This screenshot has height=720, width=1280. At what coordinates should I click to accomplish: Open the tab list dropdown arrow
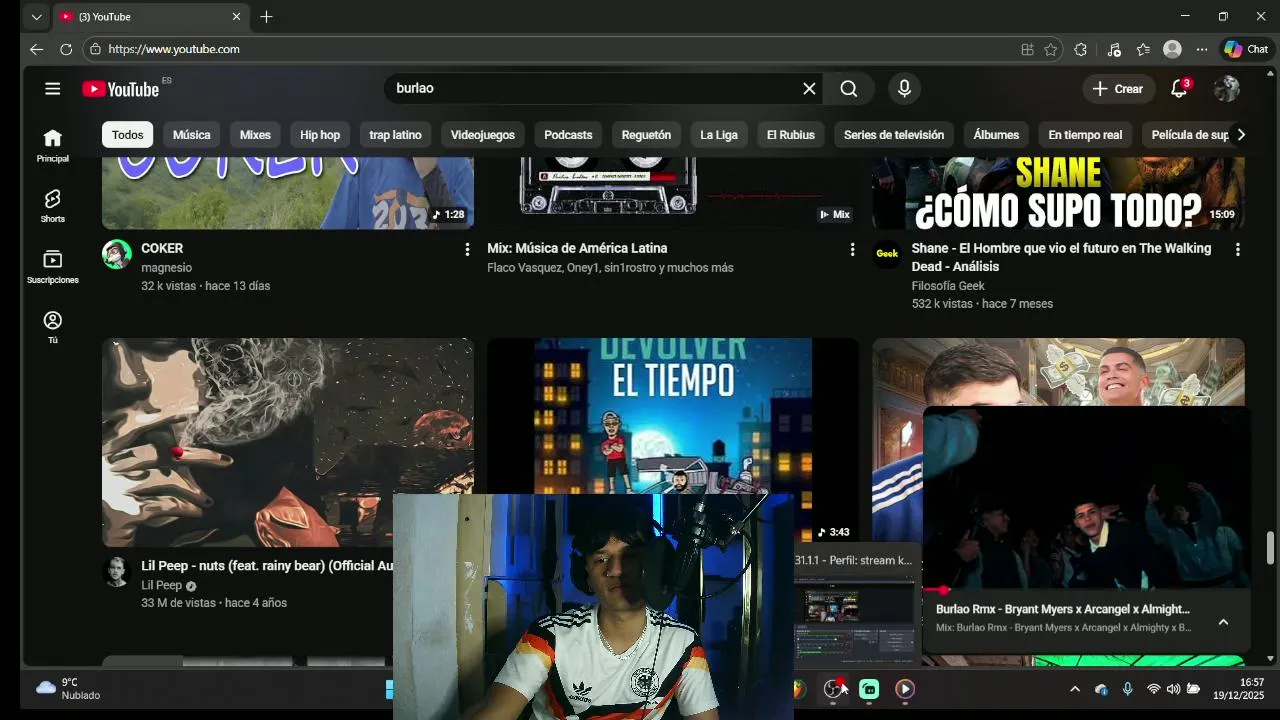tap(36, 17)
